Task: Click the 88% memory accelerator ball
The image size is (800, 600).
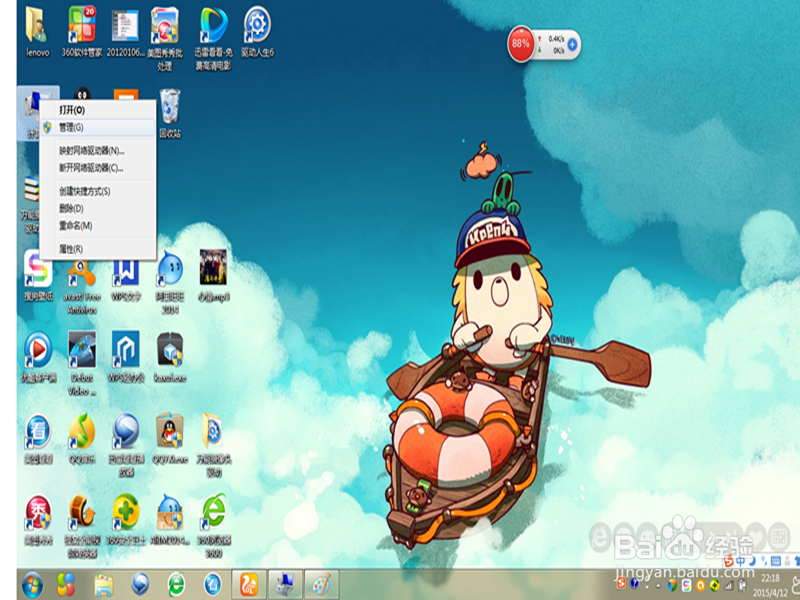Action: tap(520, 44)
